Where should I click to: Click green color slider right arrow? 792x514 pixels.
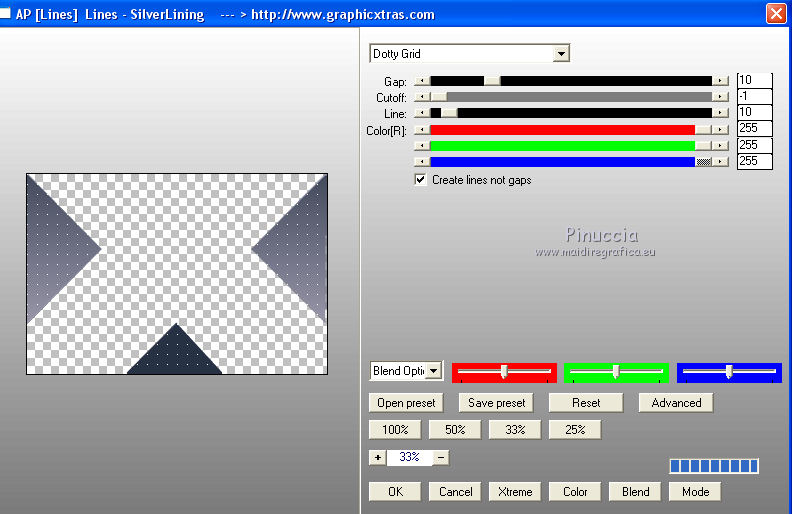pos(720,146)
